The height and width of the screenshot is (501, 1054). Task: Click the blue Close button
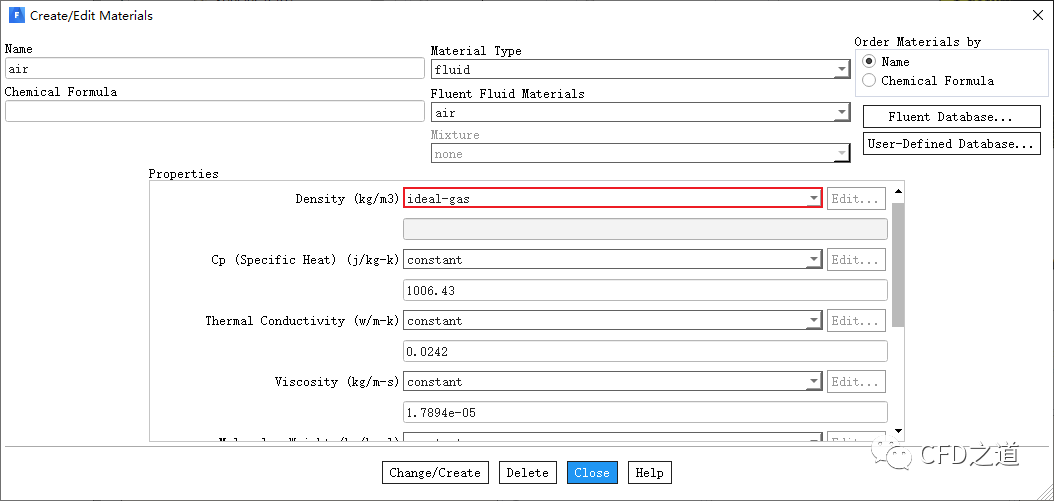[x=592, y=473]
